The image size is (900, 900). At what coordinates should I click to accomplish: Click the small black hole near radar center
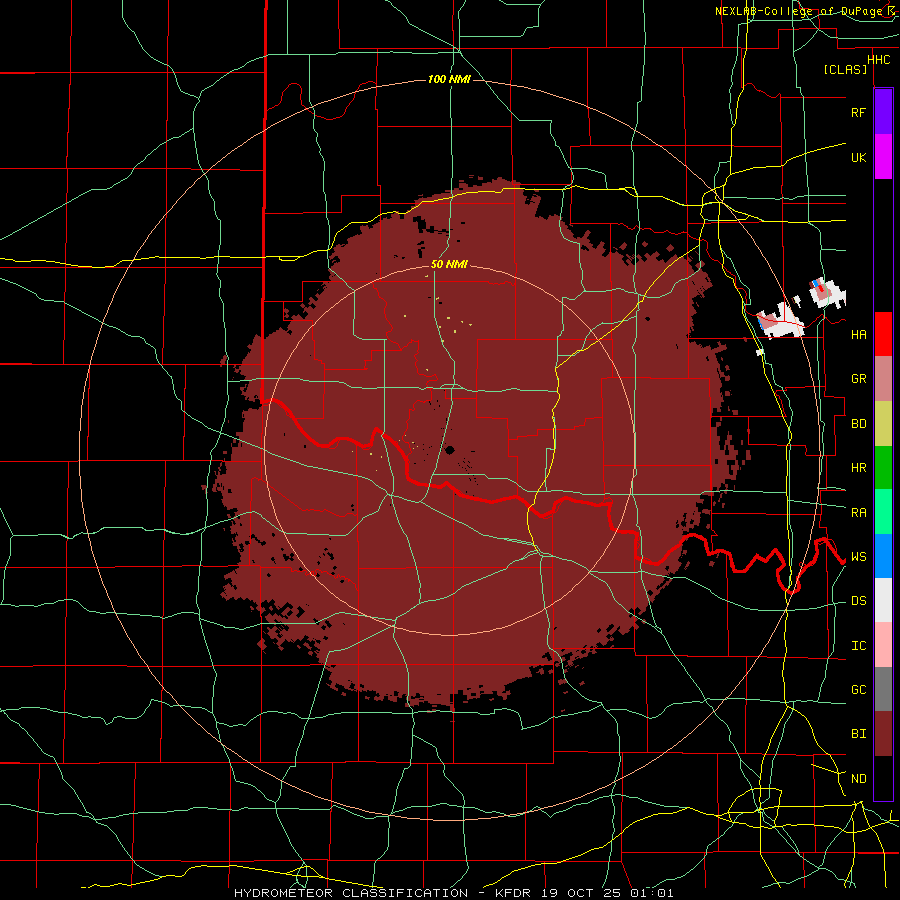pos(449,449)
